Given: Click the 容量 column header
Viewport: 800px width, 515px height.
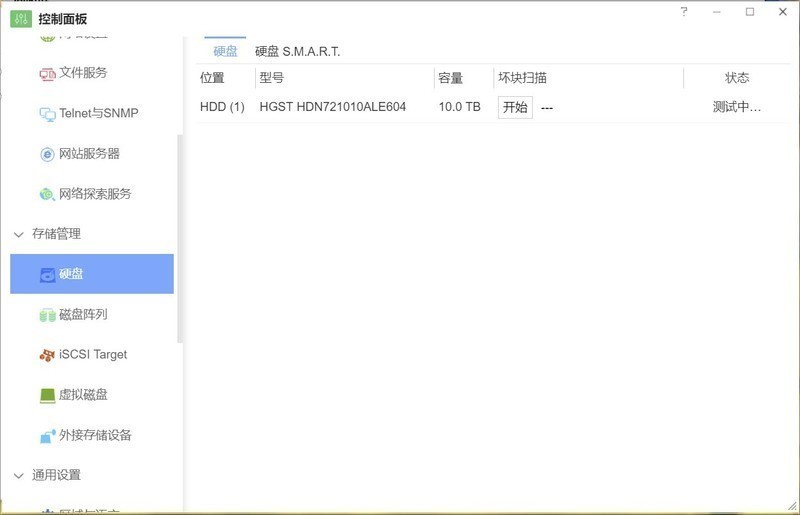Looking at the screenshot, I should pos(451,78).
